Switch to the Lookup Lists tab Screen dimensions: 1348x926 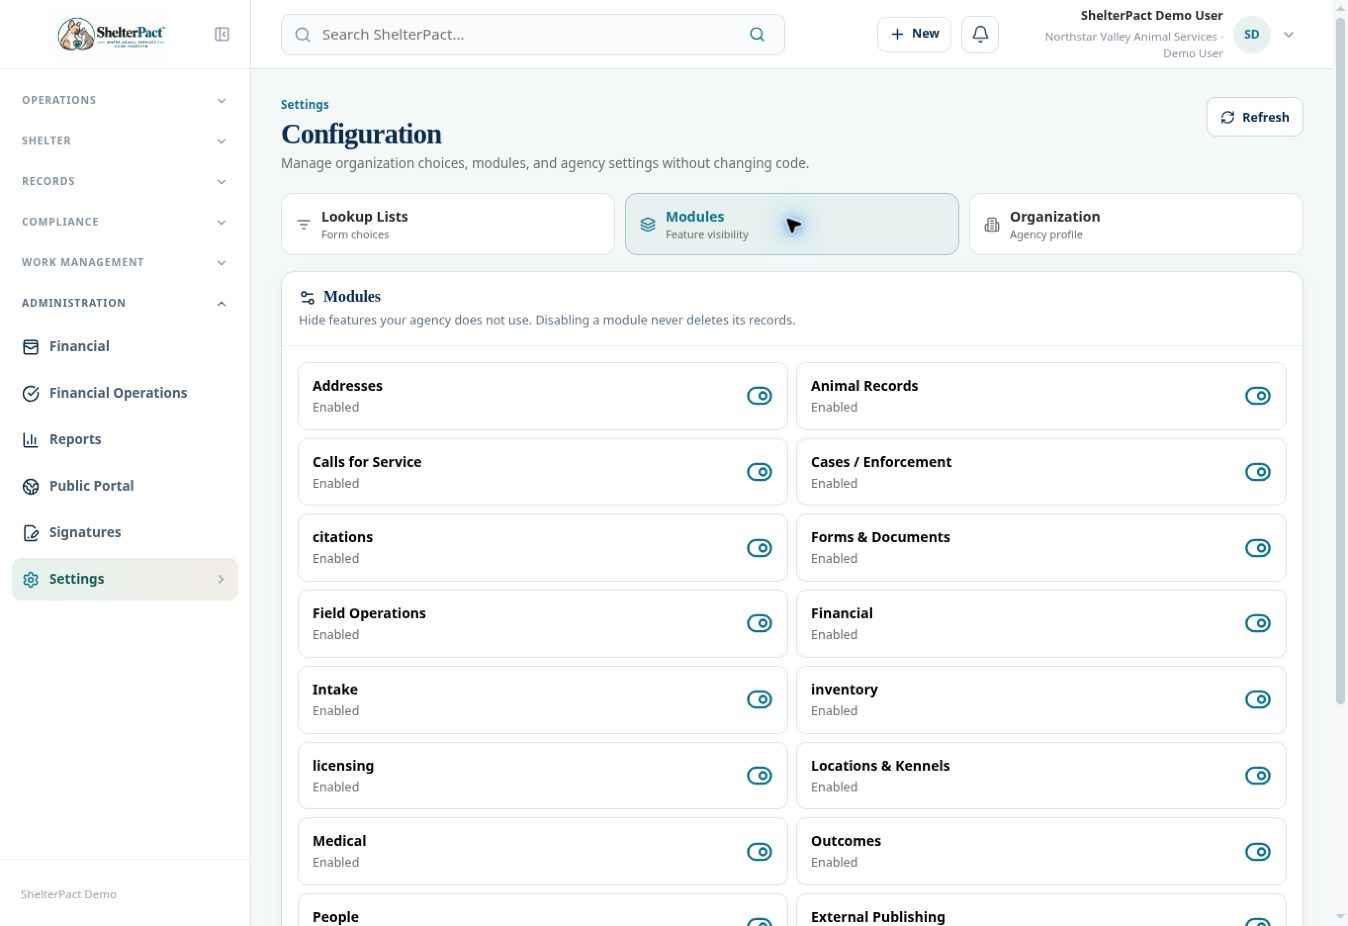[x=448, y=224]
